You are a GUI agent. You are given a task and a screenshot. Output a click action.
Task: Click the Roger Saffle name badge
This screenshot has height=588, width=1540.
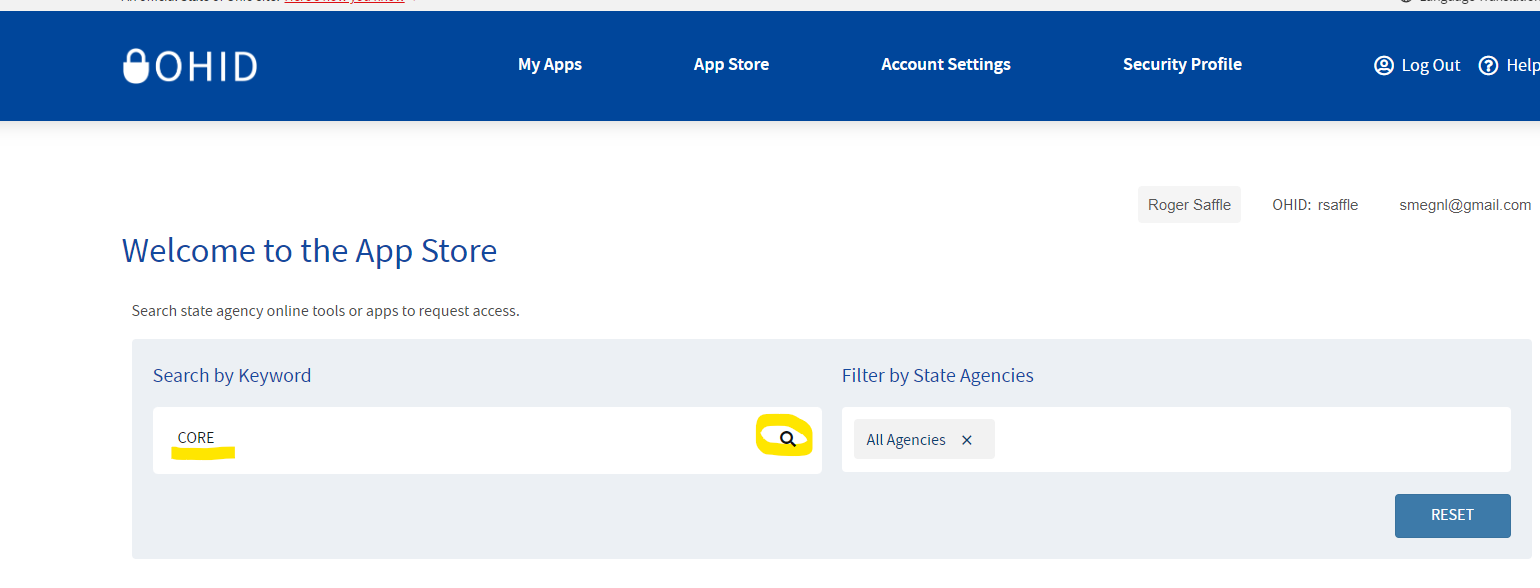(1189, 204)
